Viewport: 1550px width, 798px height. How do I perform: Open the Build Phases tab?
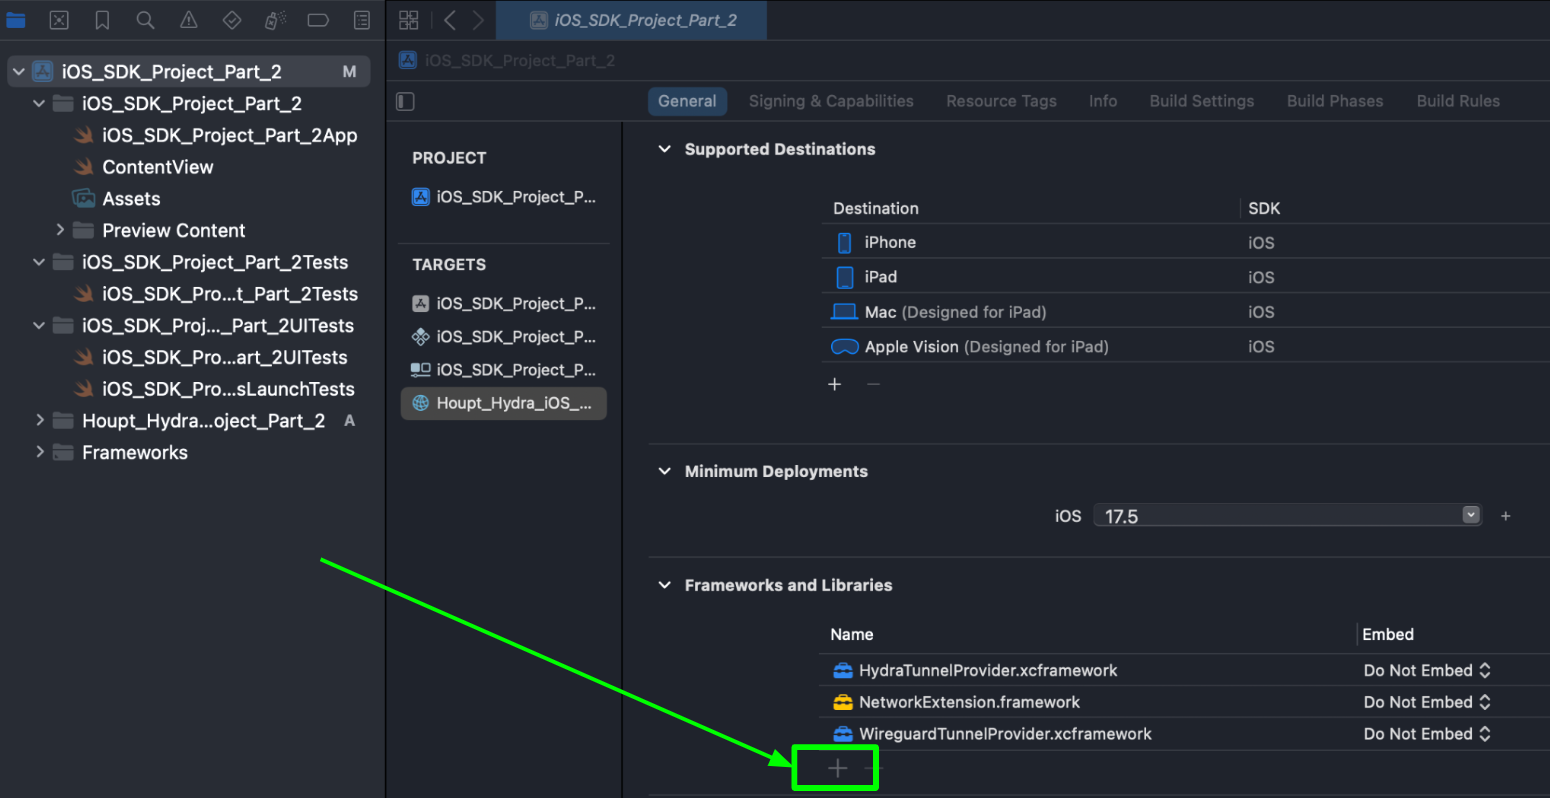pos(1335,101)
